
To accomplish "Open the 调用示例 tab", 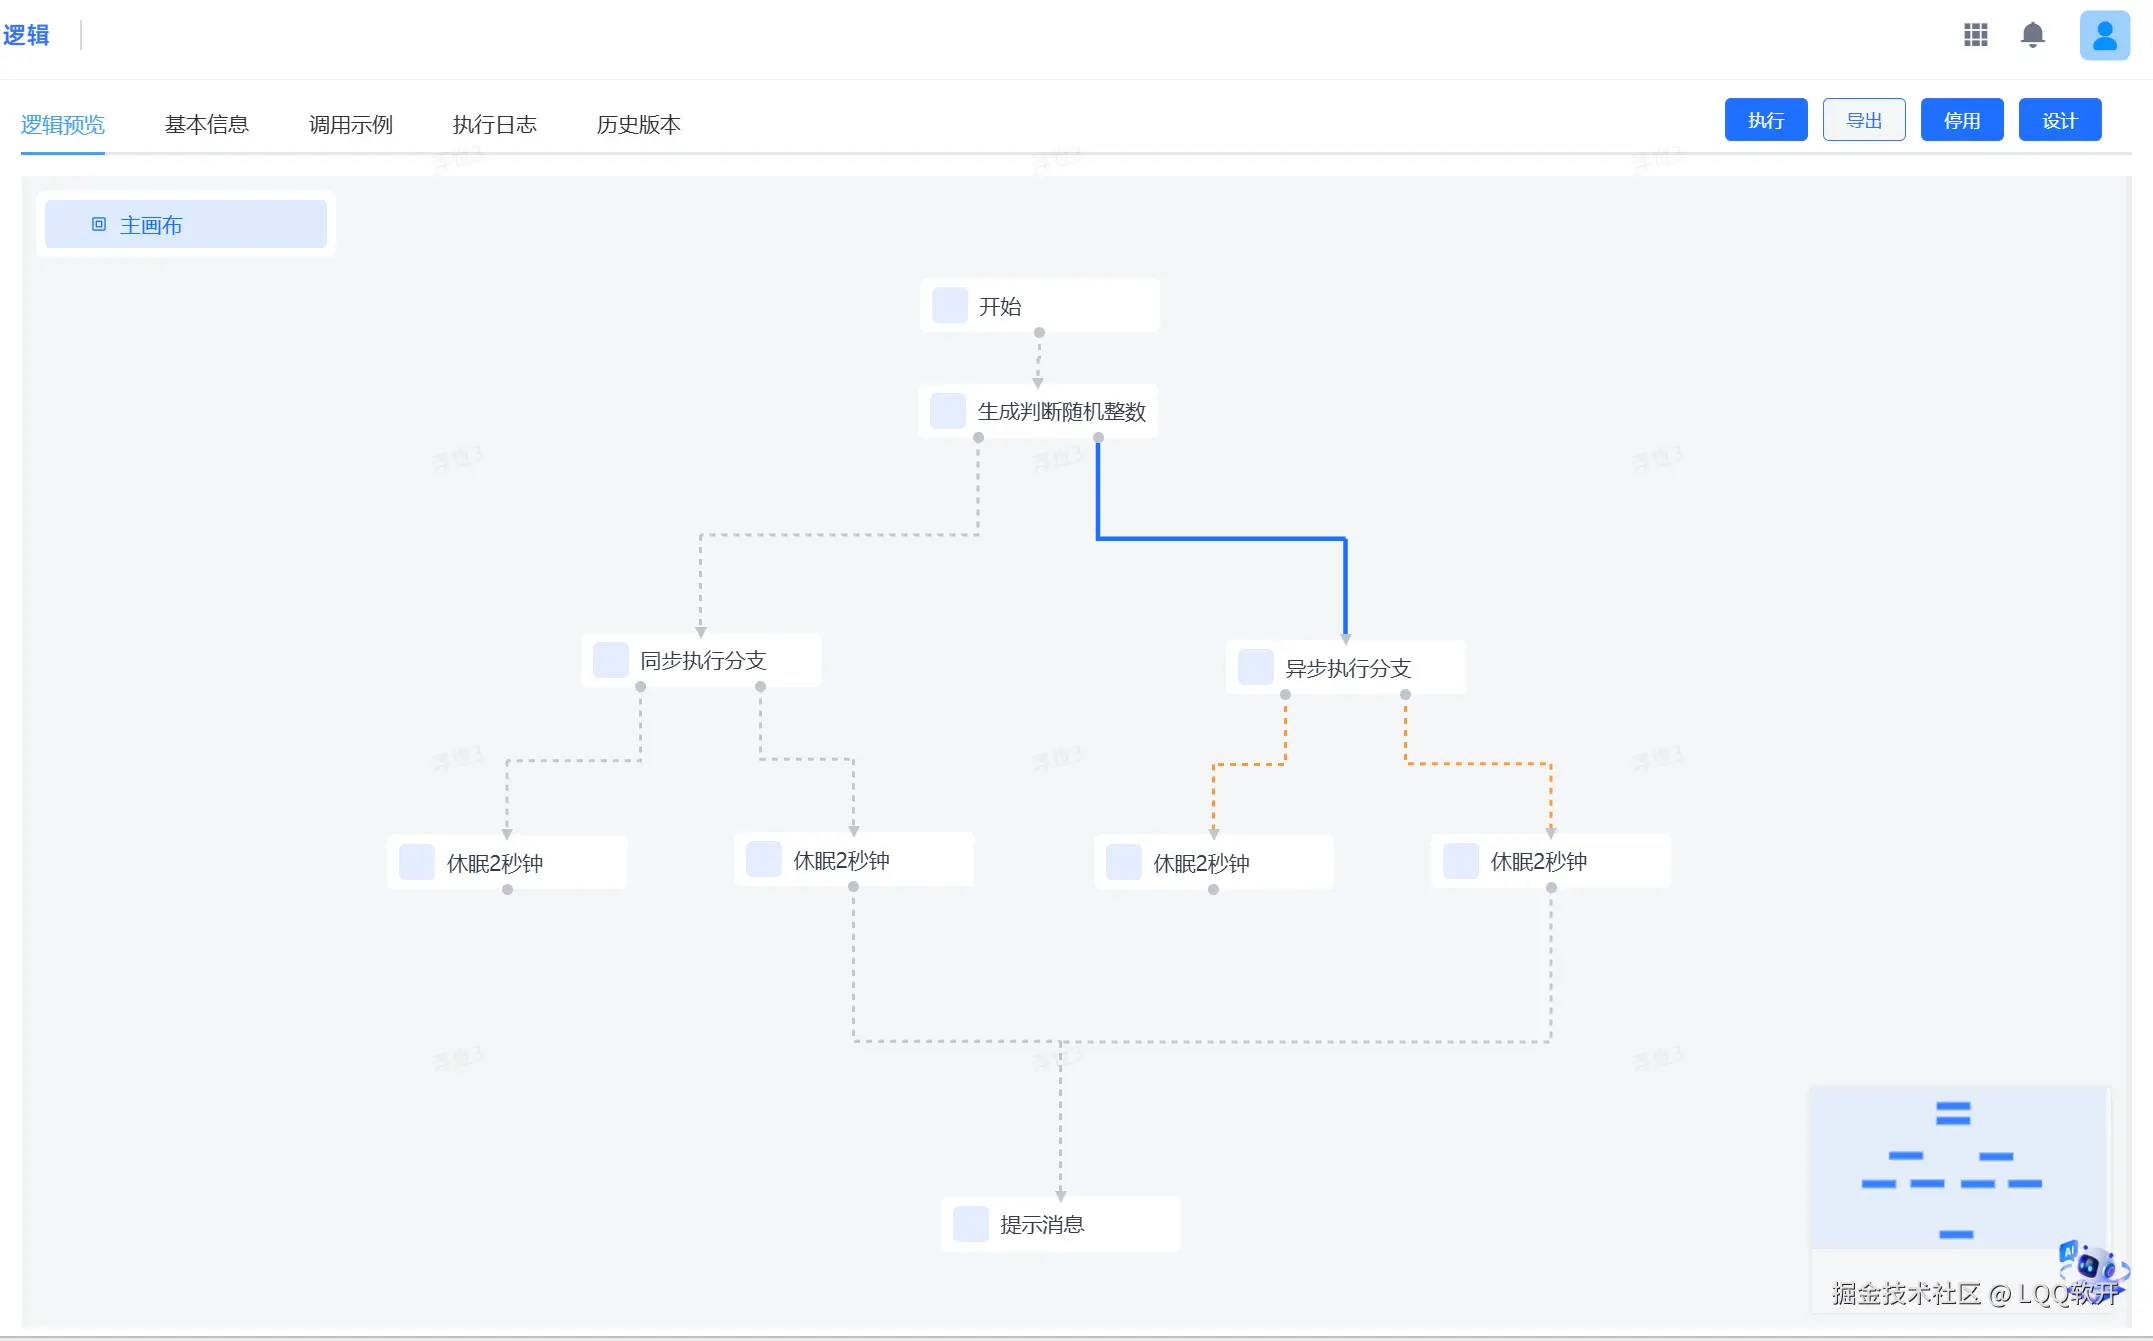I will point(350,125).
